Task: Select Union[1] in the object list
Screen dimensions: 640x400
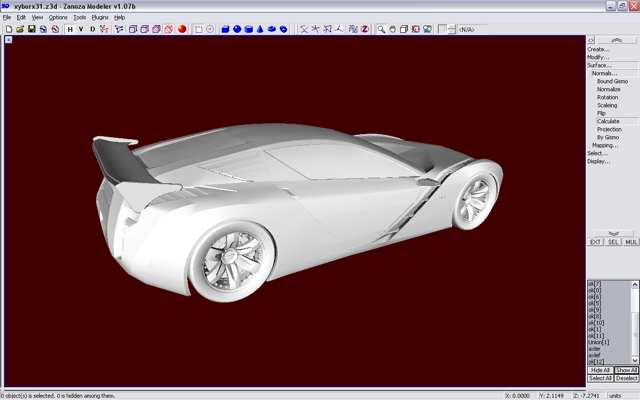Action: pos(600,342)
